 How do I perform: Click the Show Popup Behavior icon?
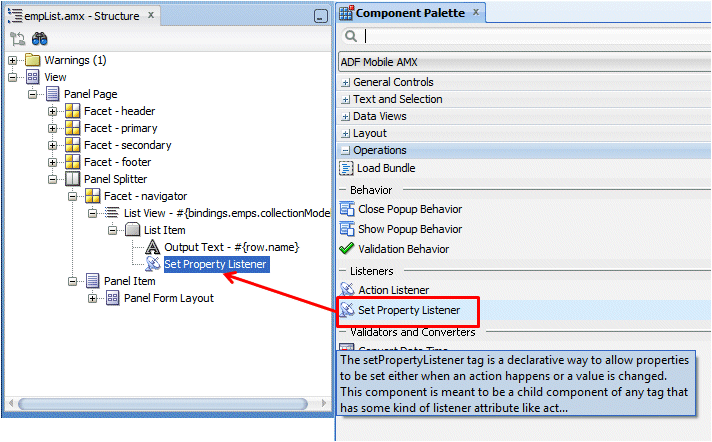(347, 229)
